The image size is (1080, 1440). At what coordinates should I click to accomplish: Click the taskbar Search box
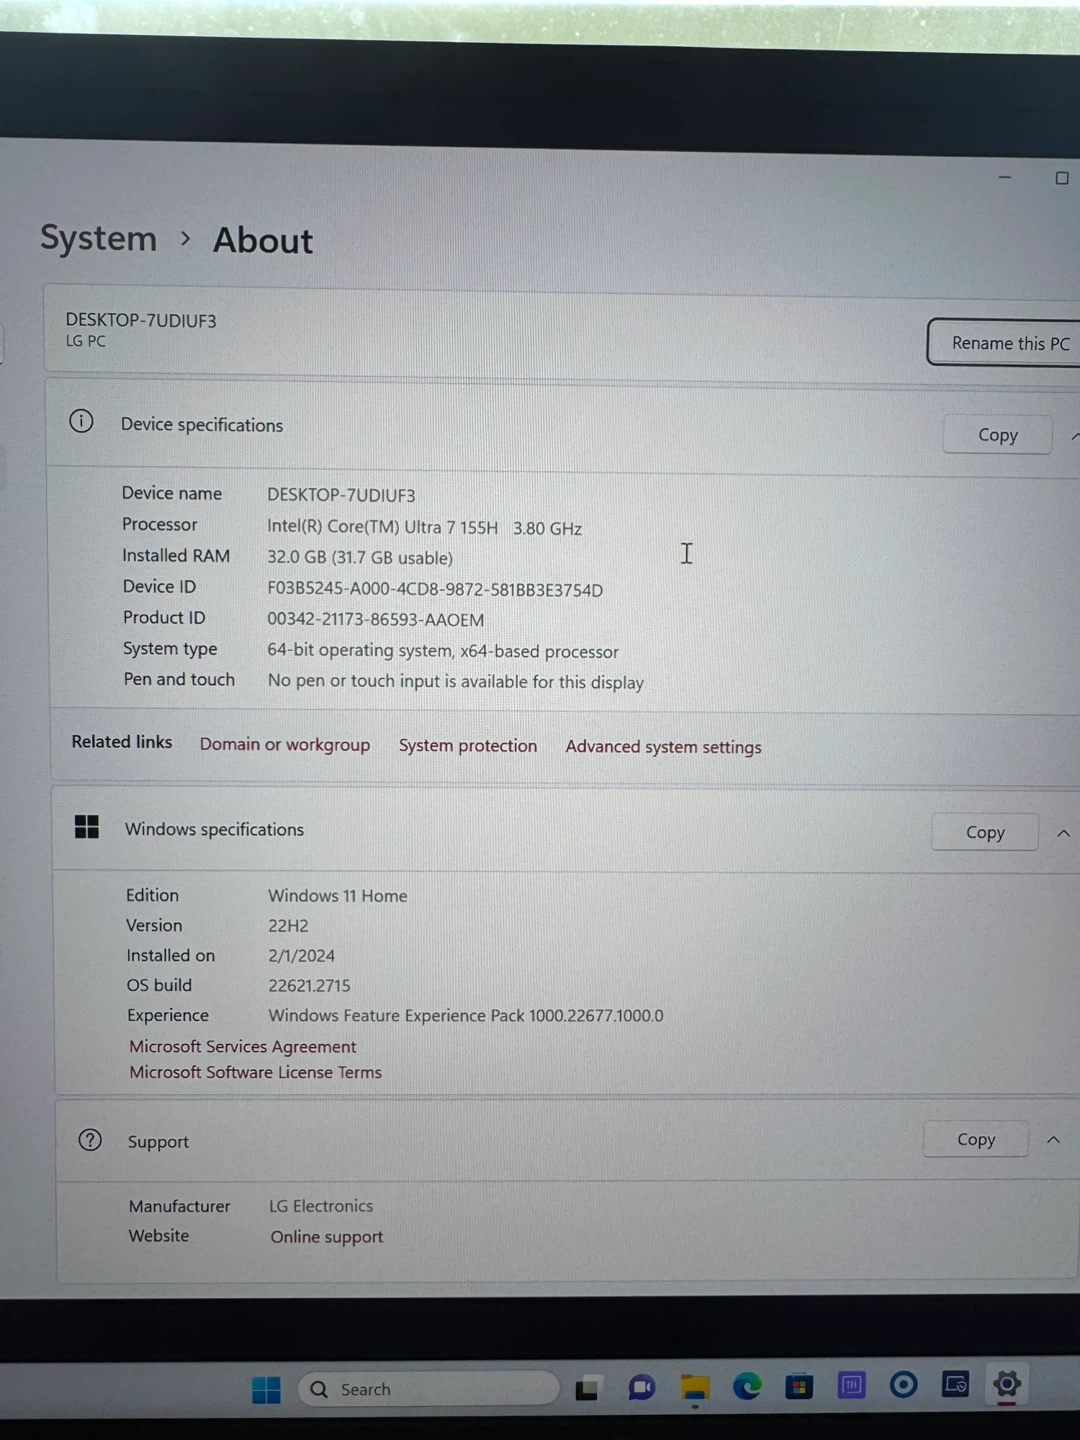tap(428, 1389)
